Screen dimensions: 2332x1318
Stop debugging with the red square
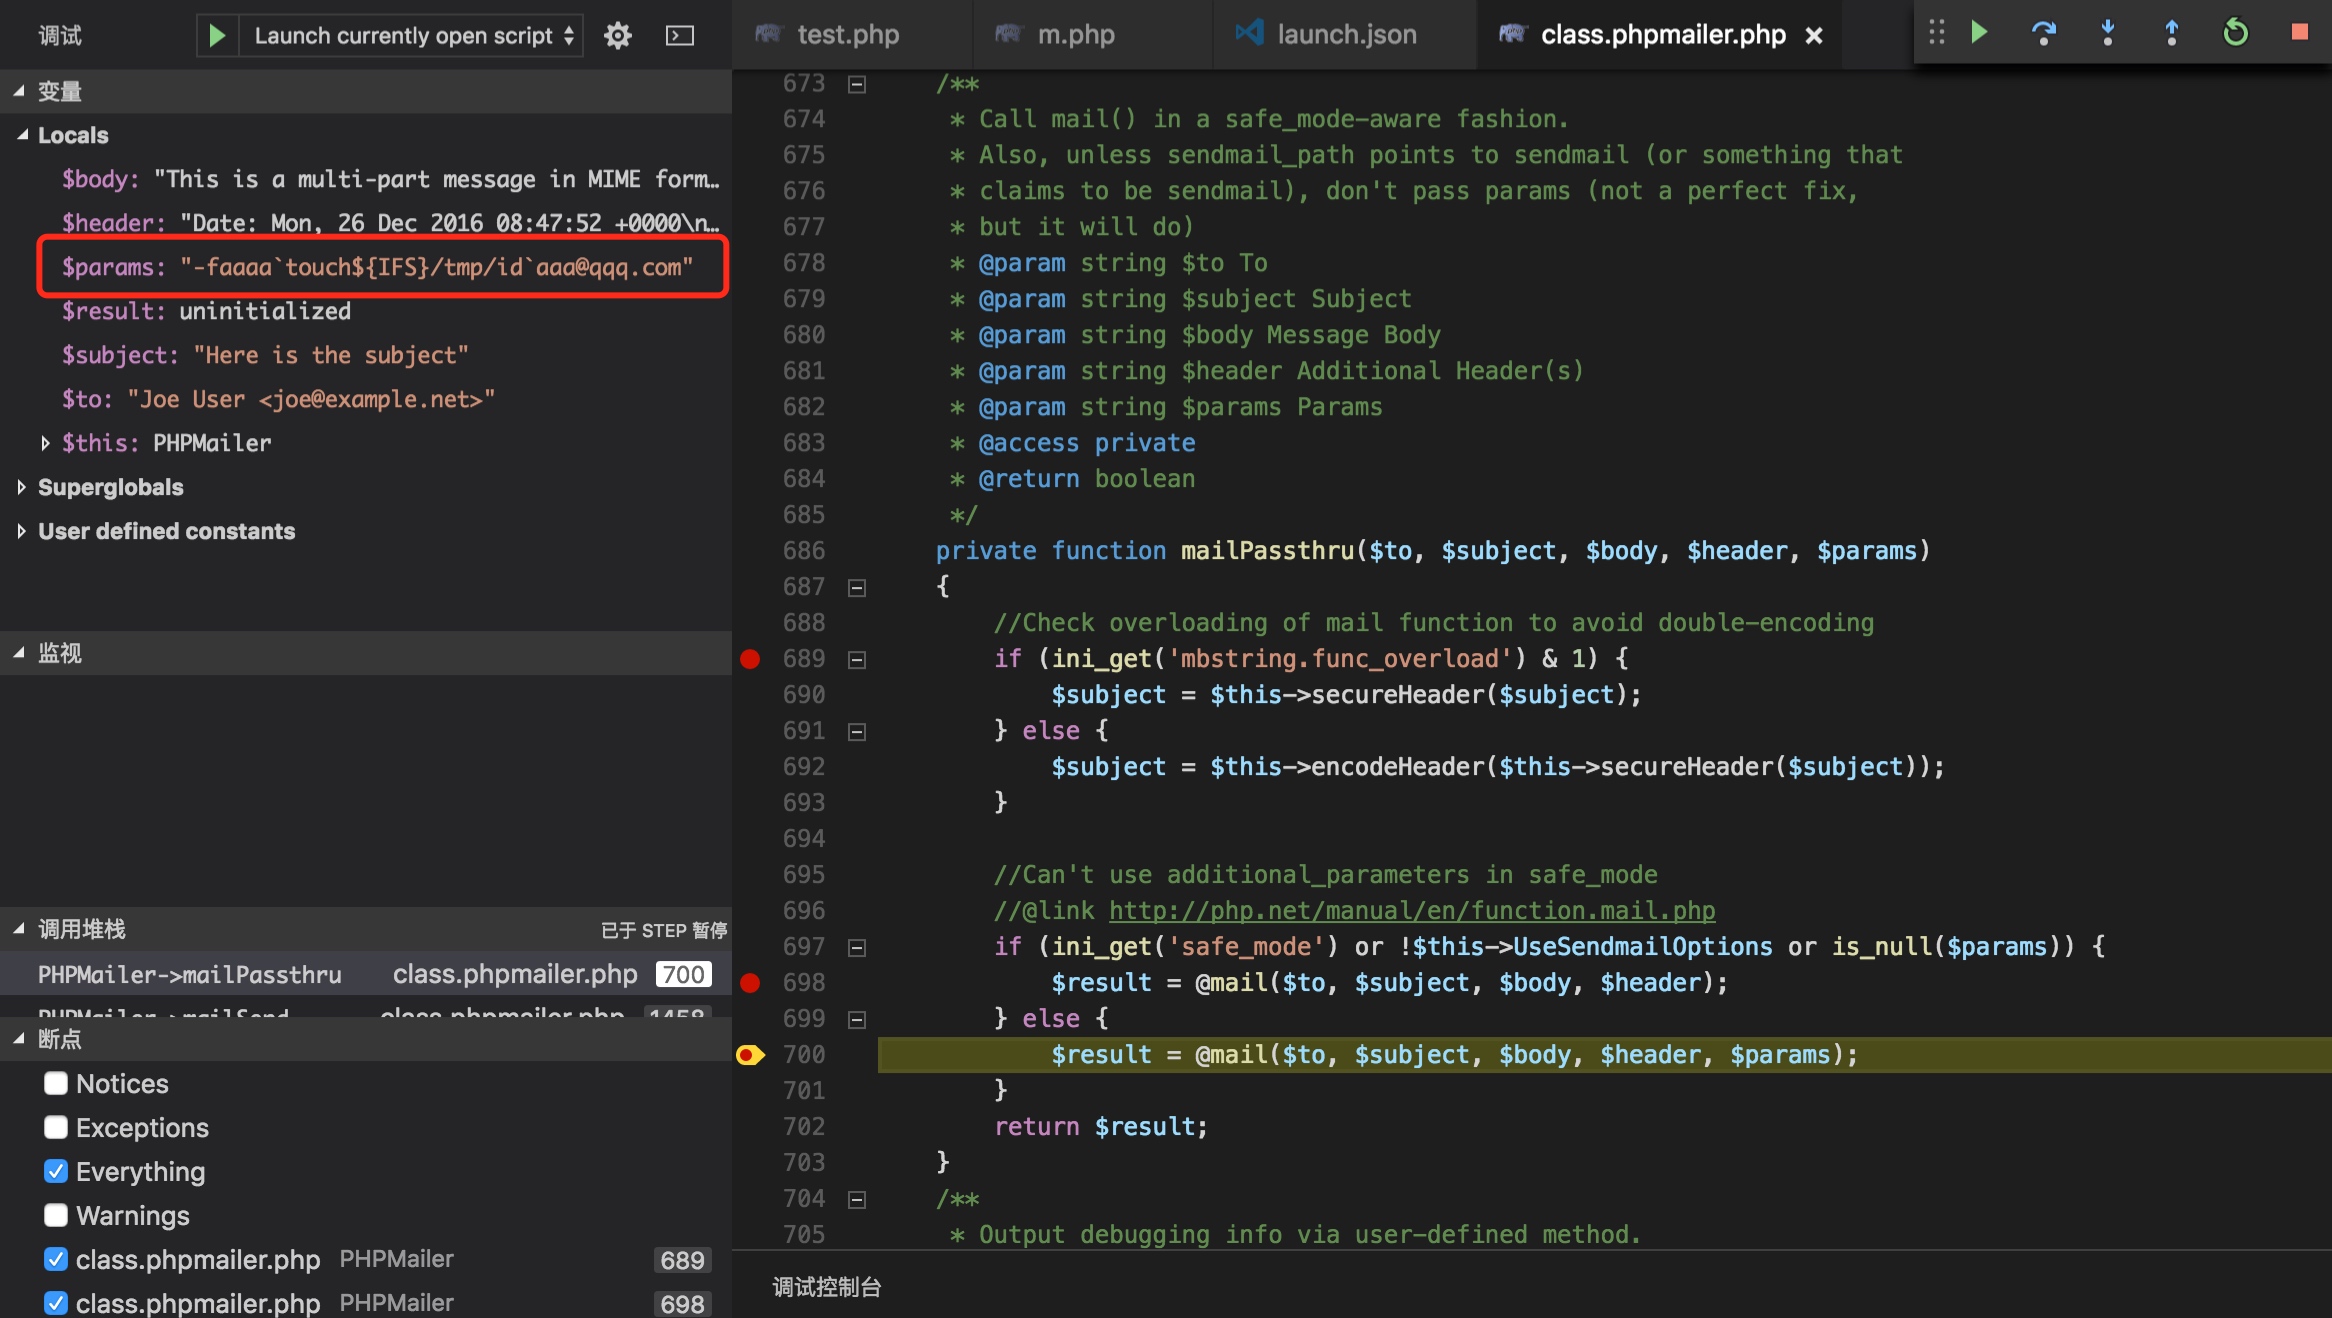[2299, 32]
